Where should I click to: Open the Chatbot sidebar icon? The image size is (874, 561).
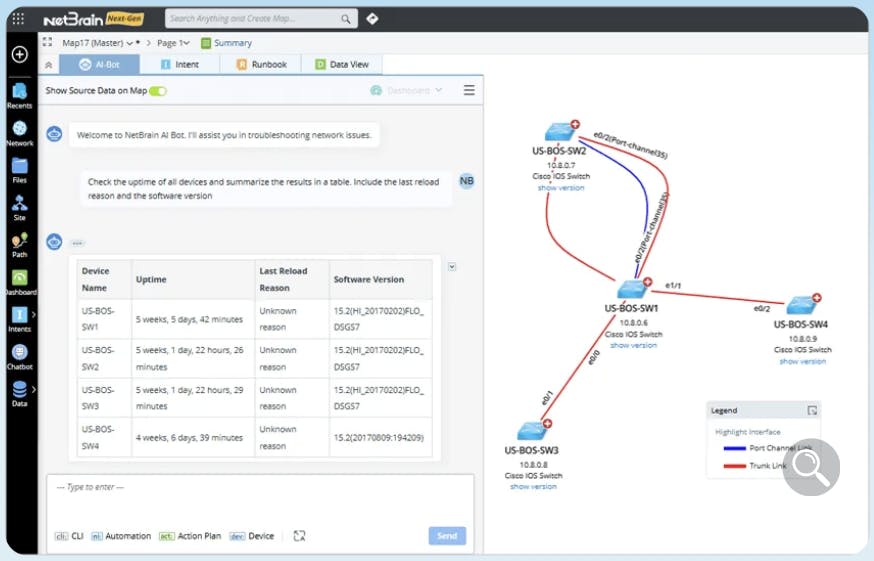tap(20, 357)
